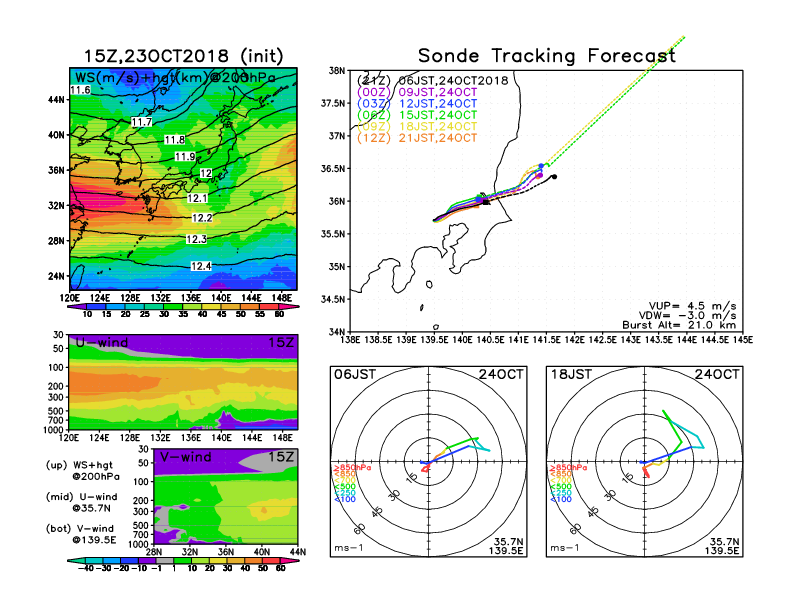The width and height of the screenshot is (792, 612).
Task: Click the "15Z,23OCT2018 (init)" header
Action: point(184,56)
